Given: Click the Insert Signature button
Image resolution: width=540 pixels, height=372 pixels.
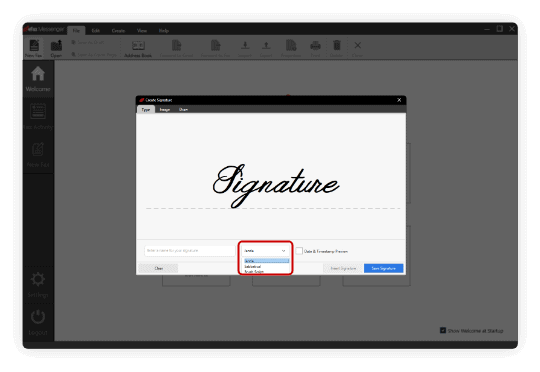Looking at the screenshot, I should click(343, 268).
